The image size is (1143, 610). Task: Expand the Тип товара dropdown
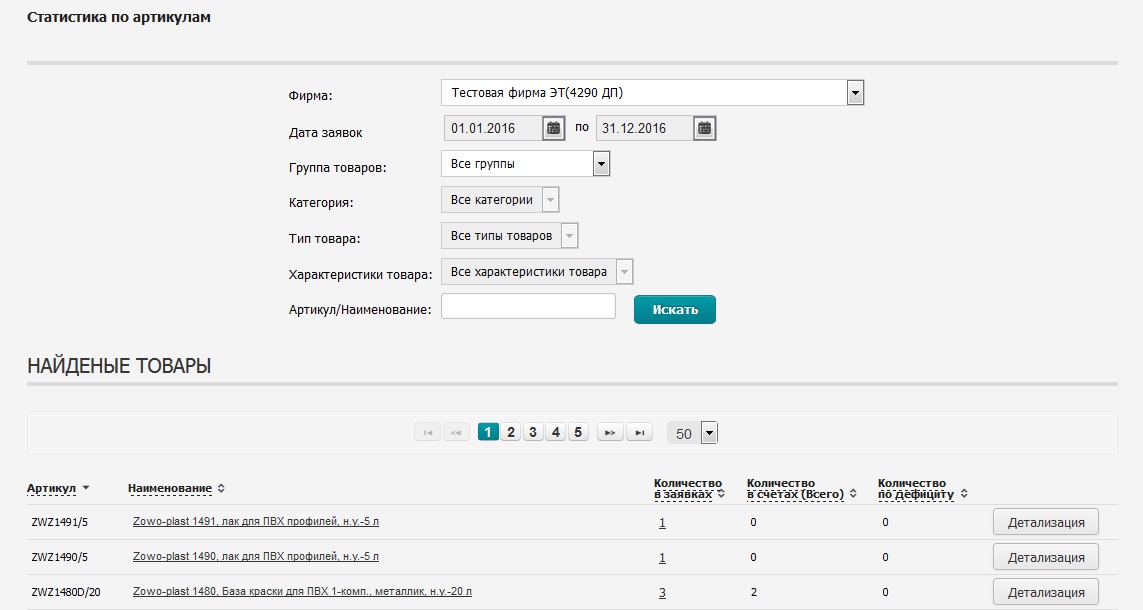(x=569, y=236)
